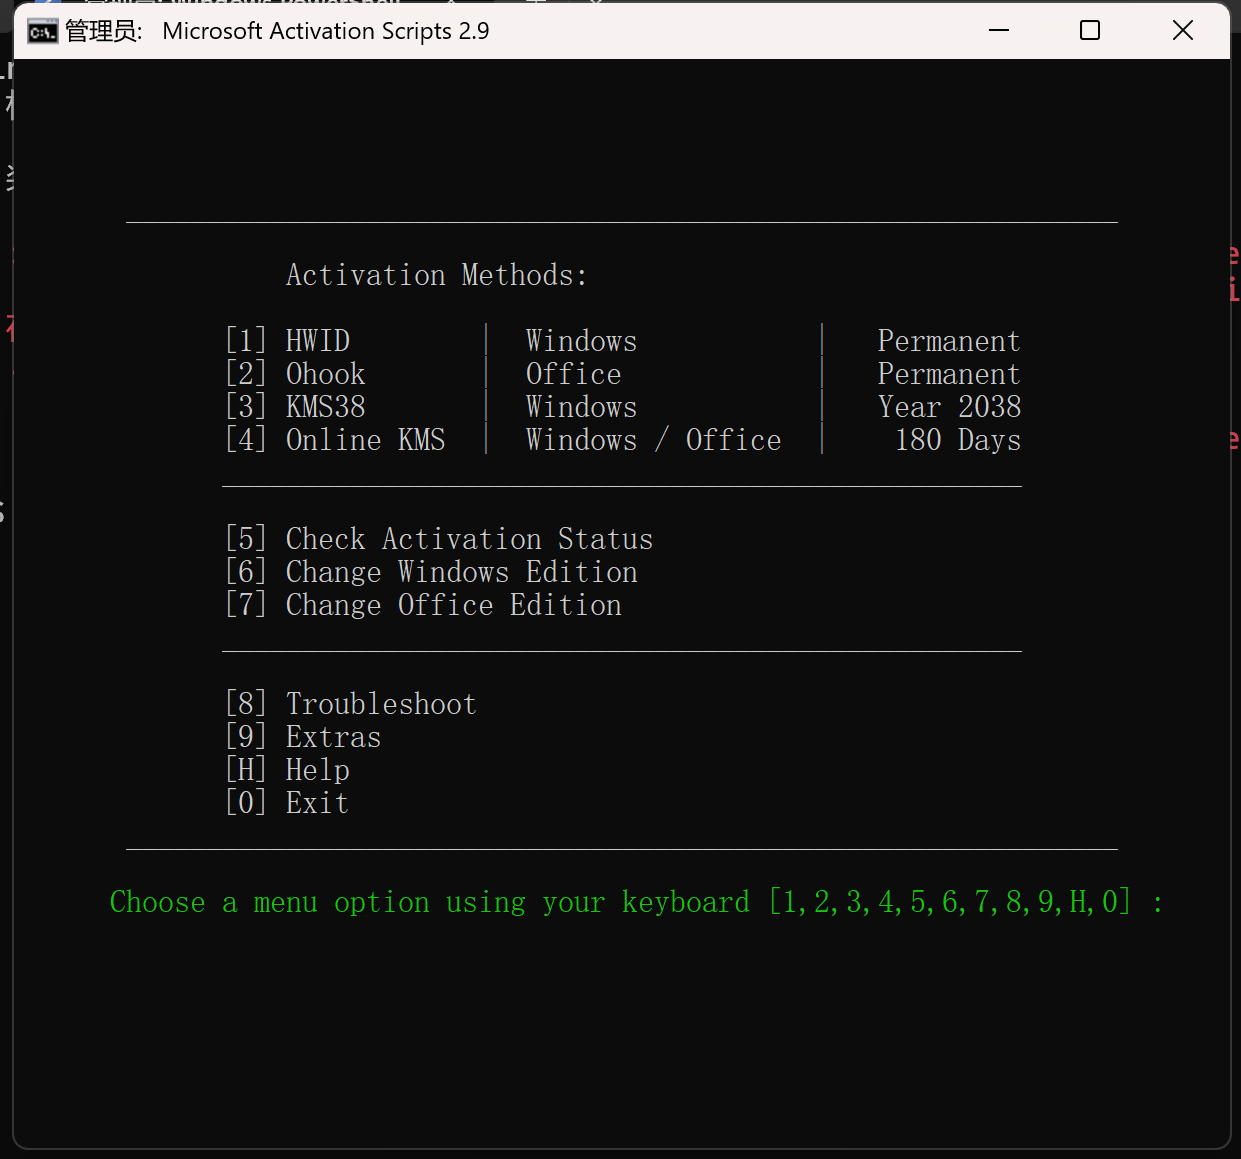Click Permanent in the HWID row
Image resolution: width=1241 pixels, height=1159 pixels.
click(x=949, y=341)
